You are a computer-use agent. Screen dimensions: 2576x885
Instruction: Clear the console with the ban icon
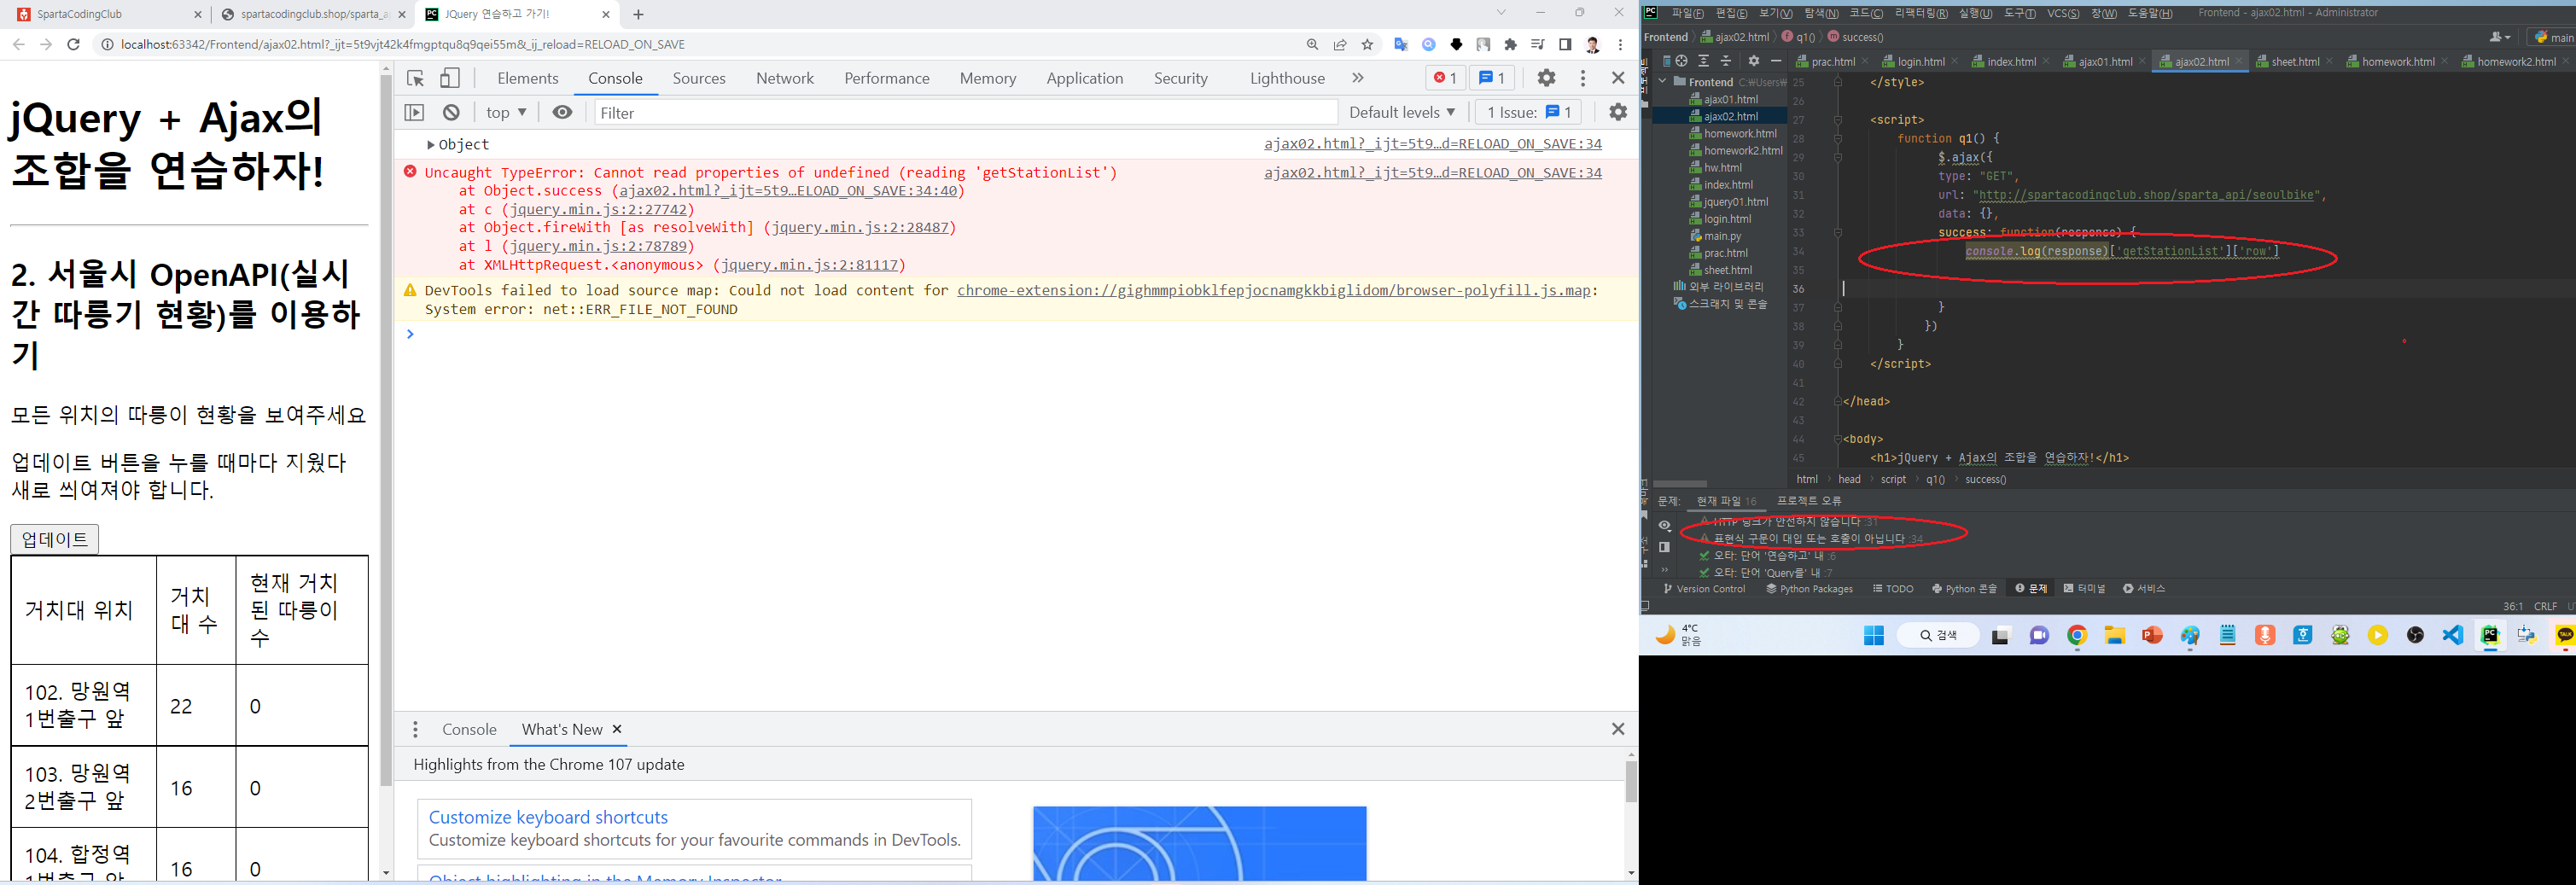[452, 113]
